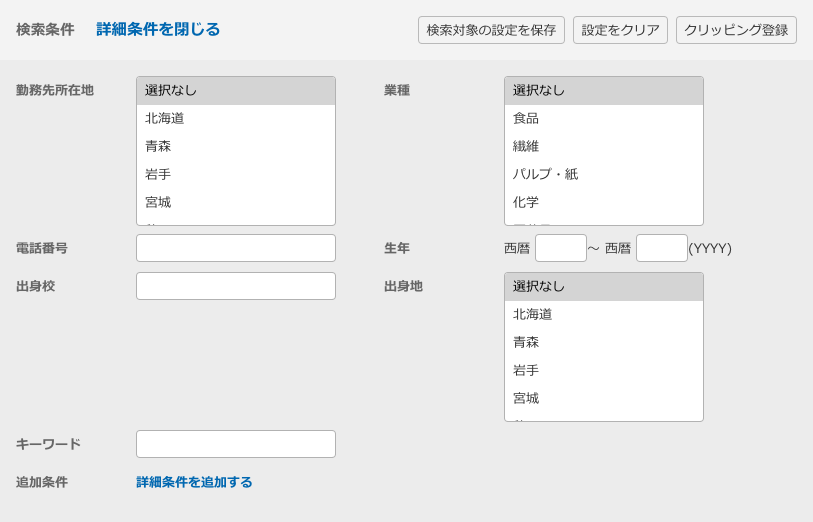Open the 詳細条件を追加する link

tap(194, 482)
